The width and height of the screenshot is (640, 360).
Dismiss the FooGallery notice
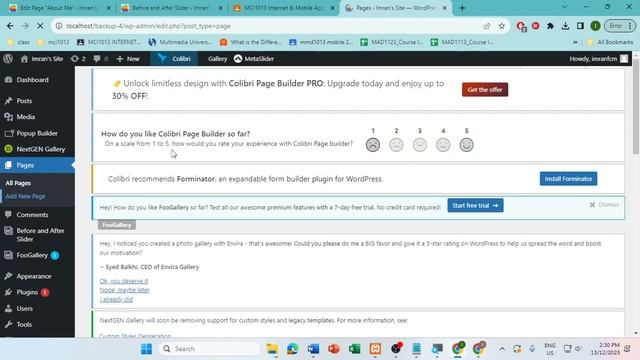coord(604,204)
